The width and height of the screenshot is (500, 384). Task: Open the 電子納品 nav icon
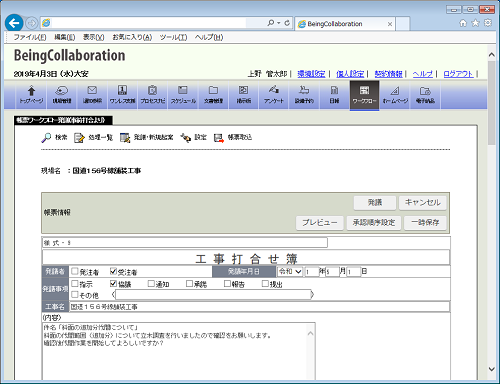(425, 95)
